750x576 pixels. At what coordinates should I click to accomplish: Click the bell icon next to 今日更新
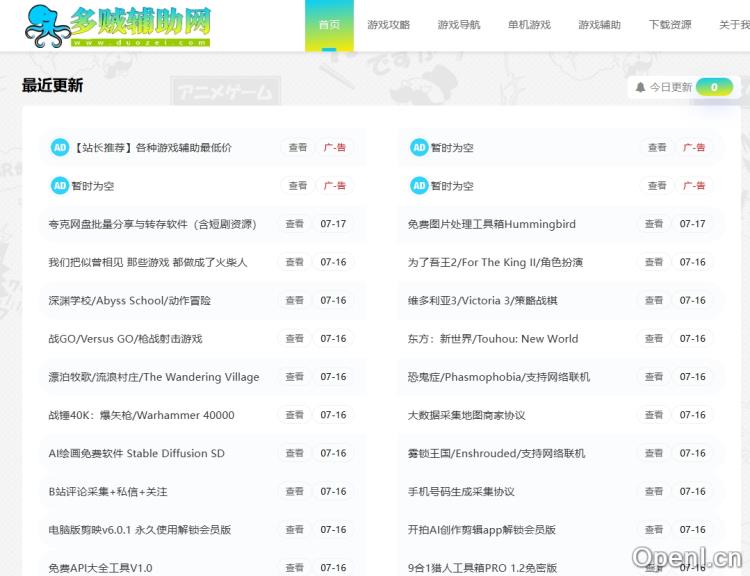pos(640,87)
